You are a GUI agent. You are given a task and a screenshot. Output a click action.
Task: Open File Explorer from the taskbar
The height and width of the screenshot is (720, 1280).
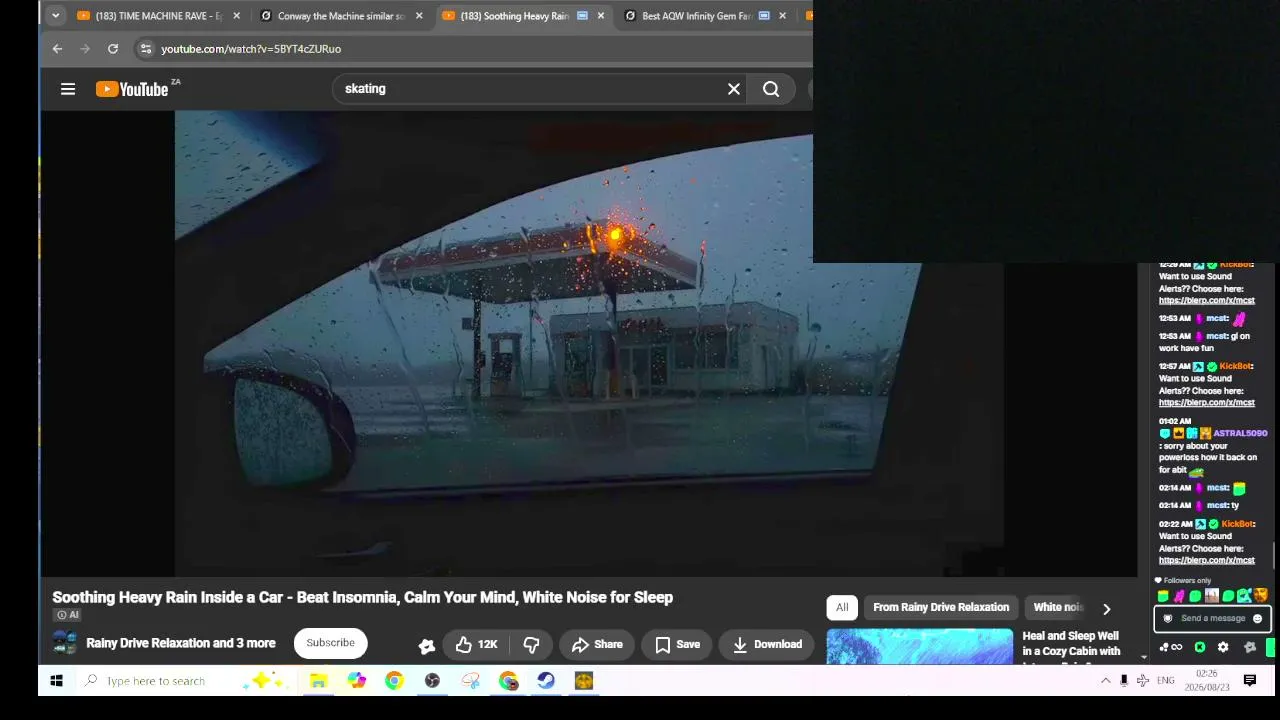point(318,681)
